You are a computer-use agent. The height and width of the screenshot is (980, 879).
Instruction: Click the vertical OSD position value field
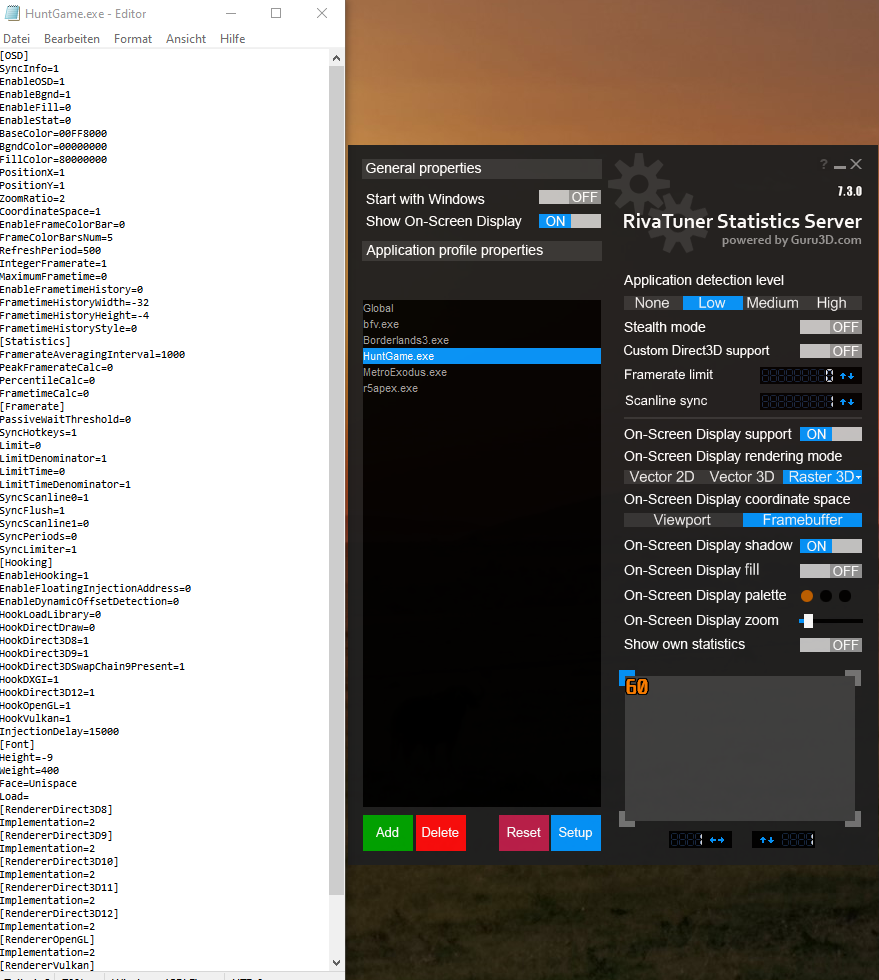pyautogui.click(x=798, y=840)
